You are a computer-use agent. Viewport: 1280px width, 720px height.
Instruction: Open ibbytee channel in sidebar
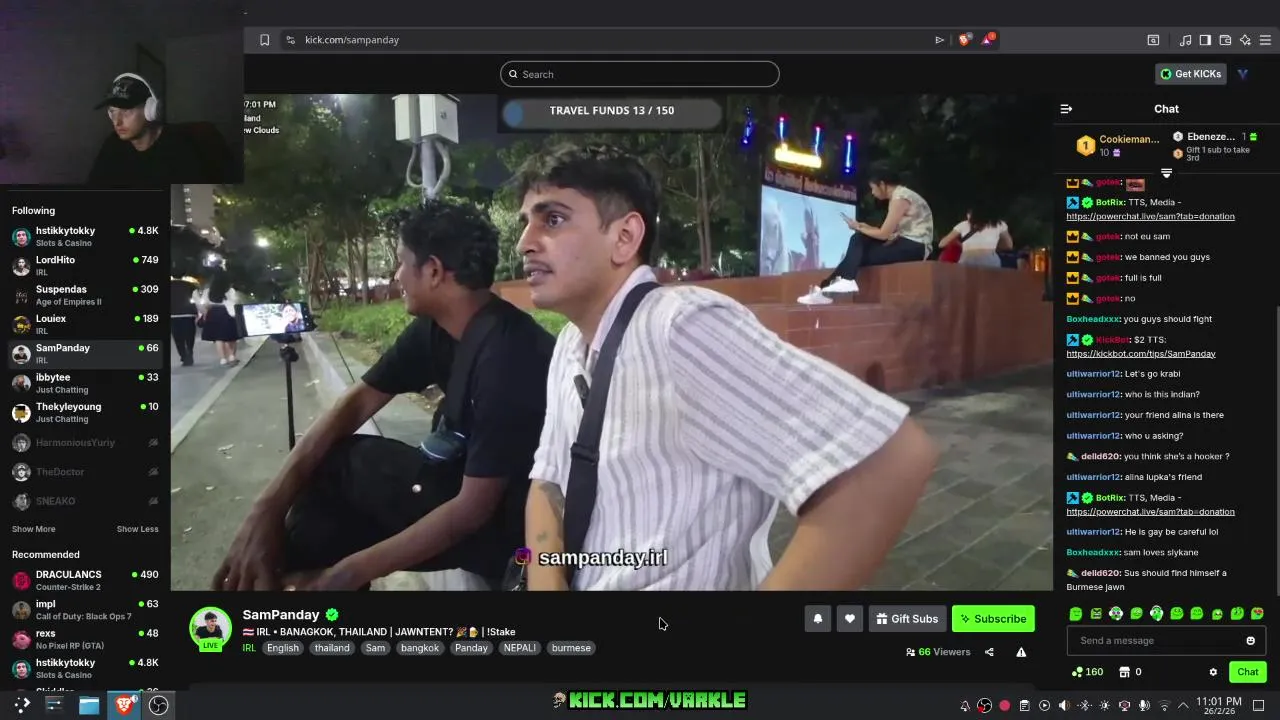coord(85,383)
